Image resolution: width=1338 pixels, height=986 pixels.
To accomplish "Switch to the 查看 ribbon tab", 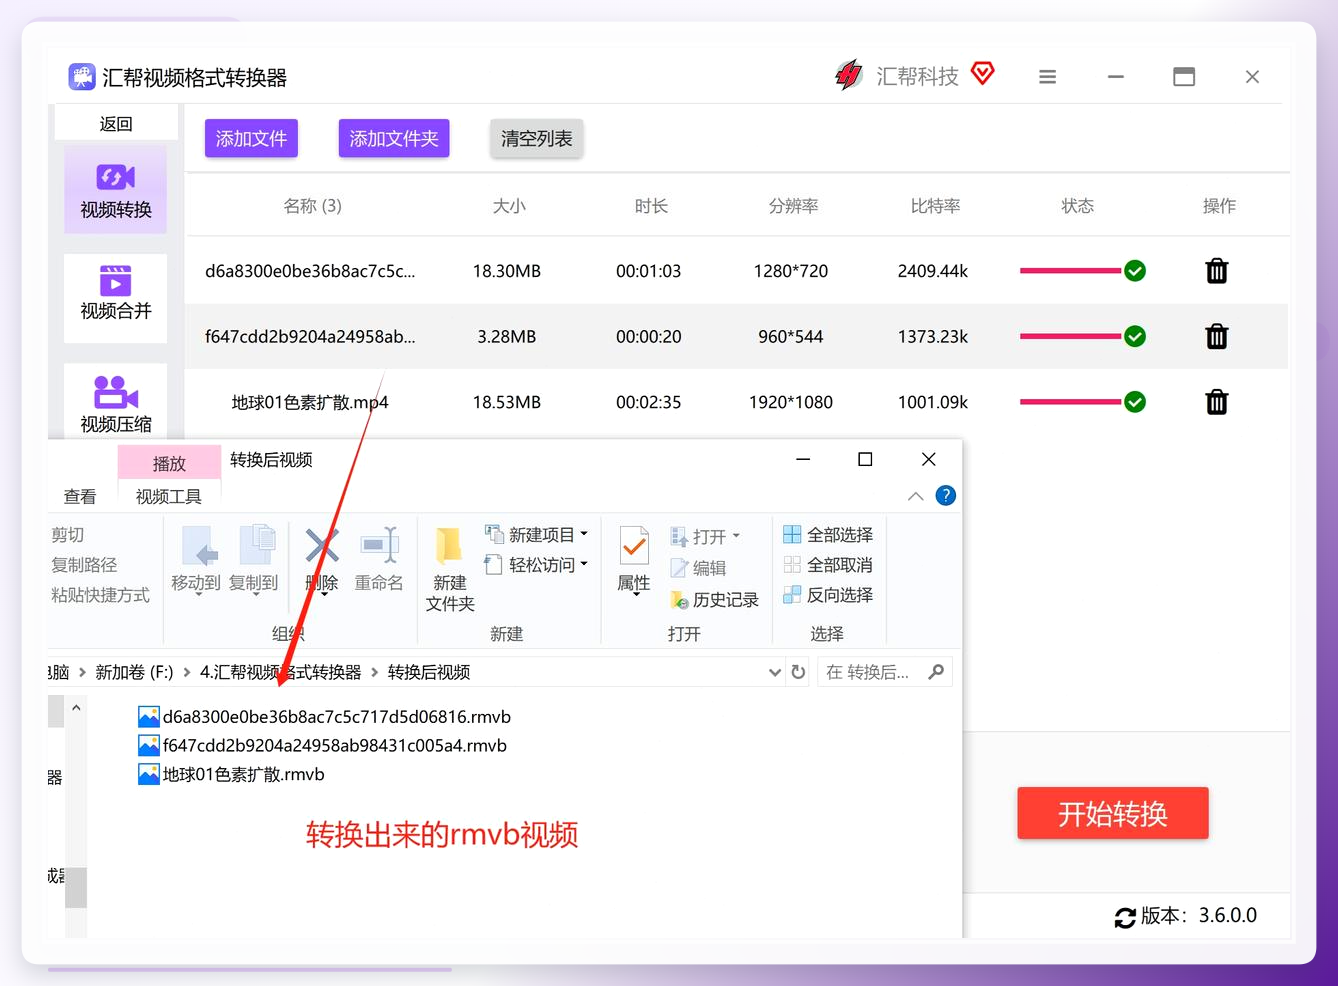I will point(80,497).
